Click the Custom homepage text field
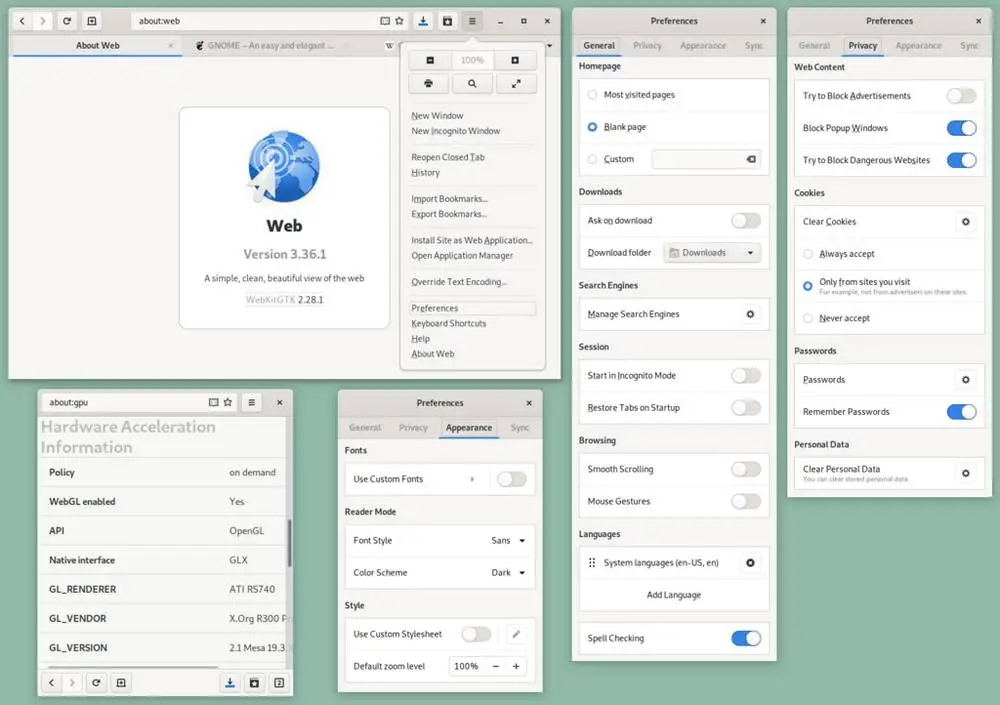 (x=706, y=159)
